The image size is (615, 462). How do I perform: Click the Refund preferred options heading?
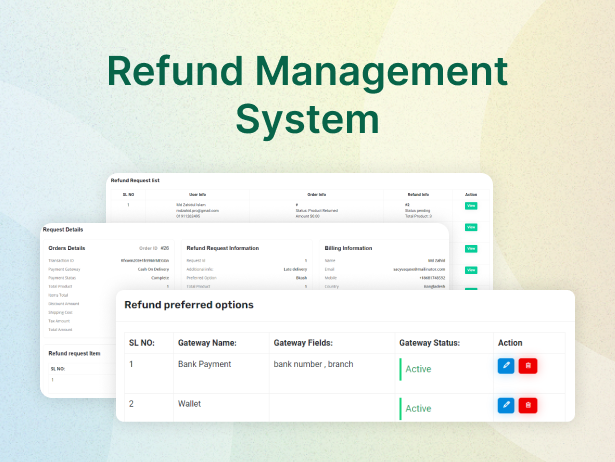click(189, 305)
